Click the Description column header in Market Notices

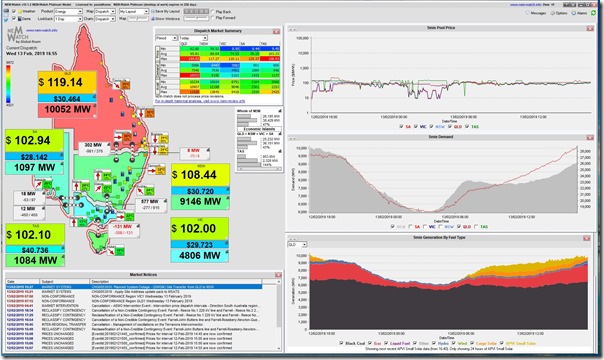click(x=176, y=281)
